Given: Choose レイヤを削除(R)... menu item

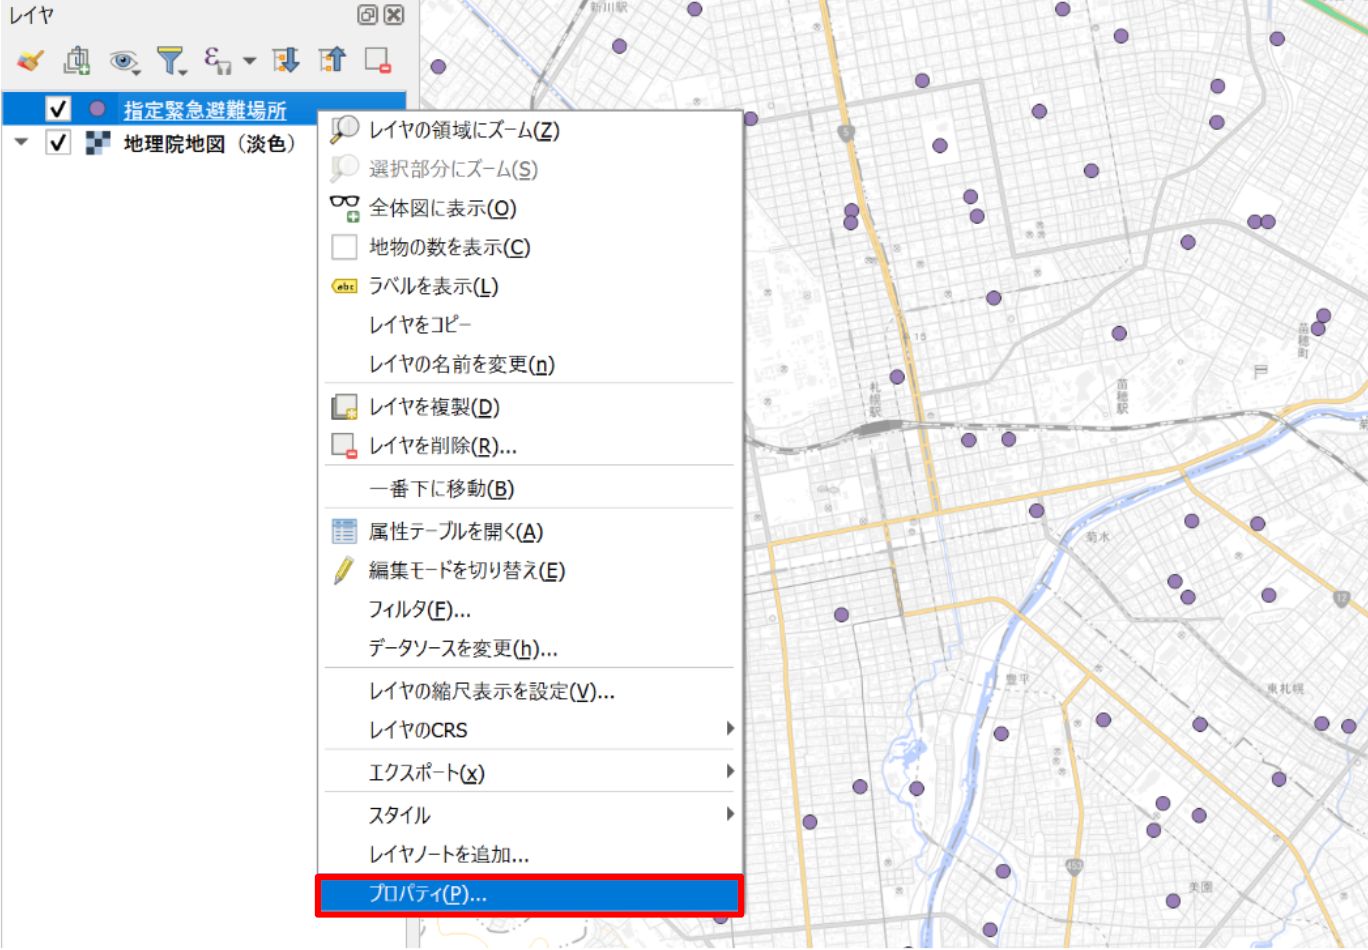Looking at the screenshot, I should point(530,446).
